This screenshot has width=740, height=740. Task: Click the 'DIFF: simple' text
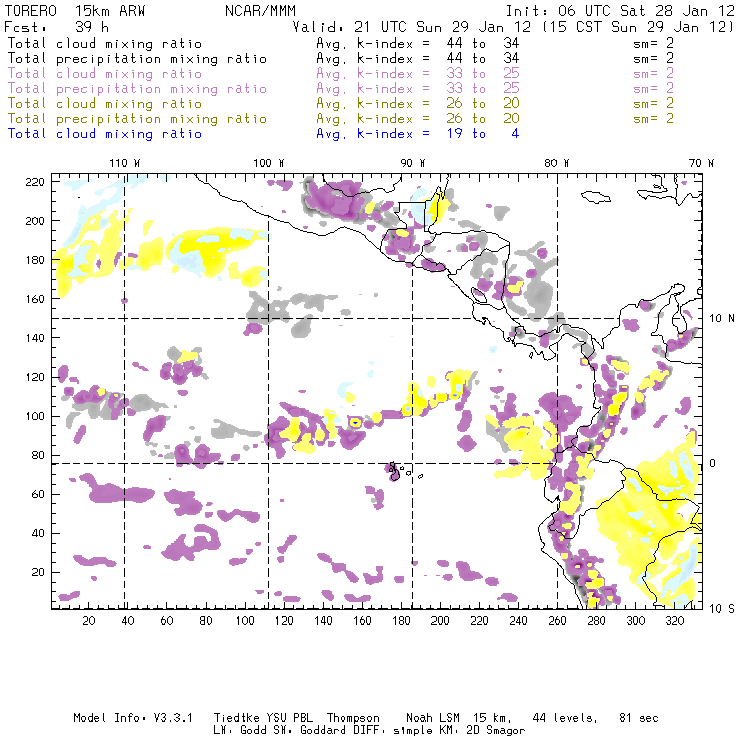[393, 731]
